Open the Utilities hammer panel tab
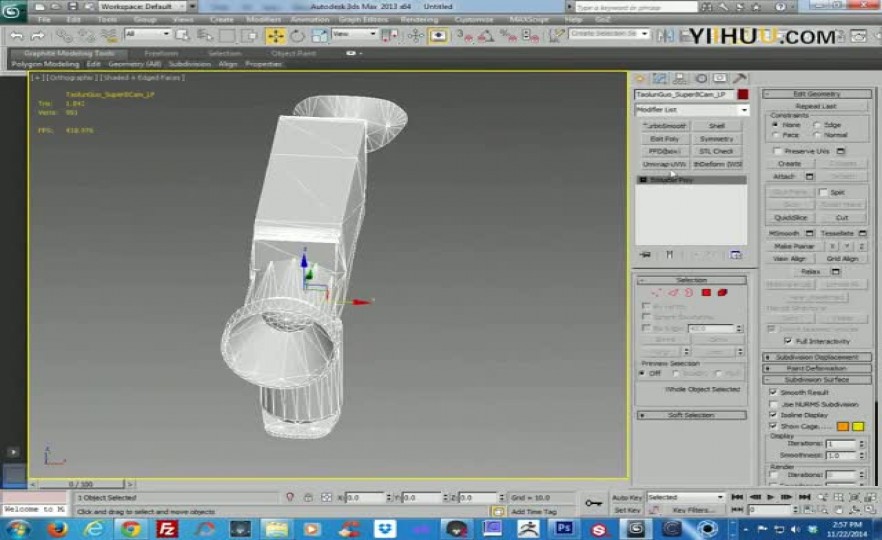This screenshot has height=540, width=882. coord(740,78)
